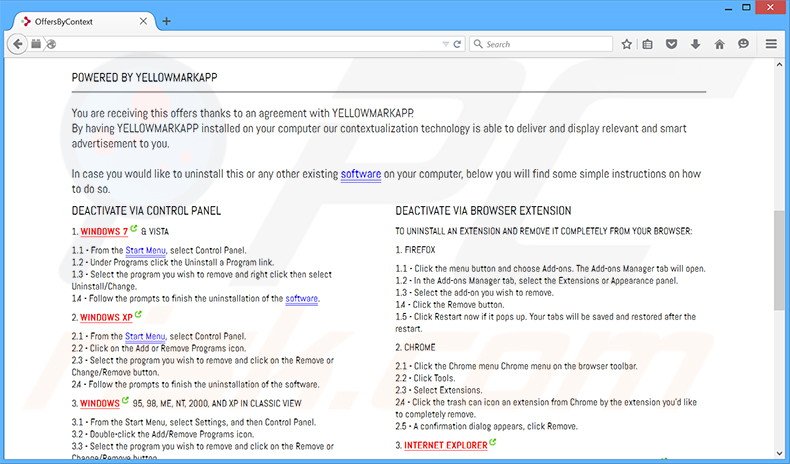Click '3.2 - Double-click the Add/Remove Programs icon.' line
790x464 pixels.
[x=163, y=434]
